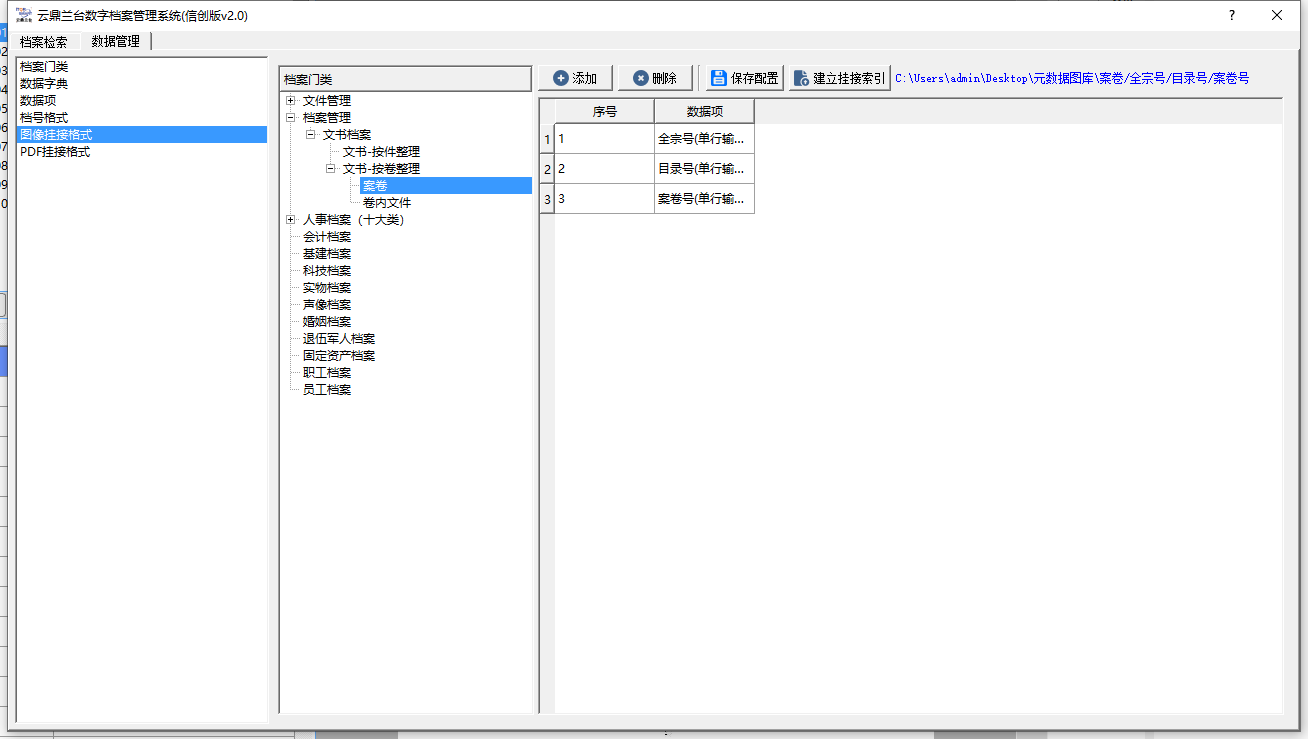Viewport: 1308px width, 739px height.
Task: Select PDF挂接格式 in left list
Action: [x=55, y=151]
